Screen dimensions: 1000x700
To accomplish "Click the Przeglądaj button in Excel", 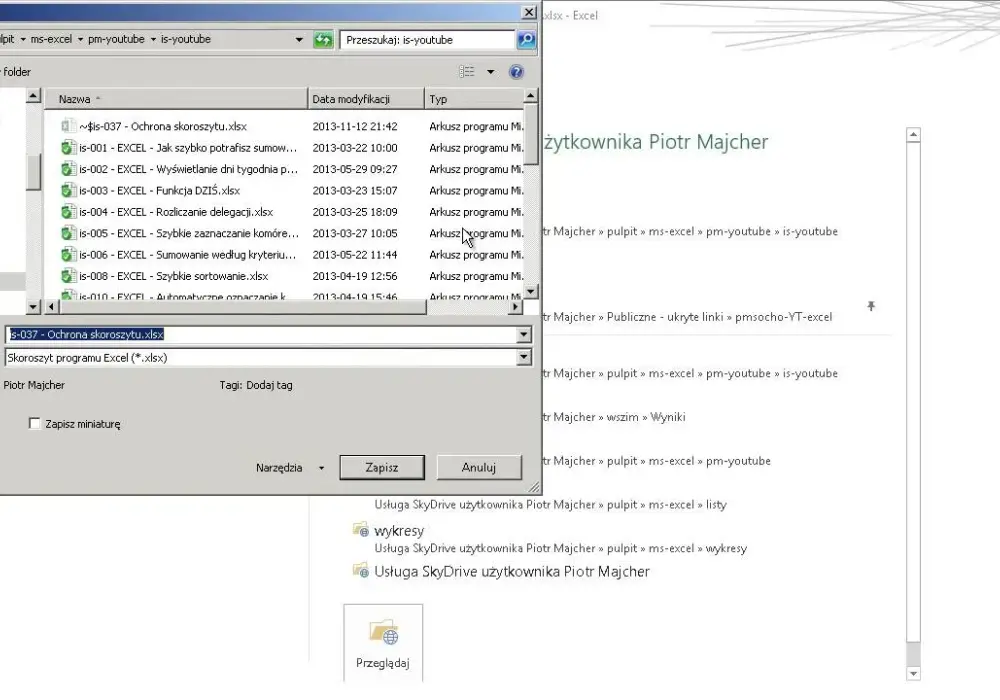I will click(383, 643).
